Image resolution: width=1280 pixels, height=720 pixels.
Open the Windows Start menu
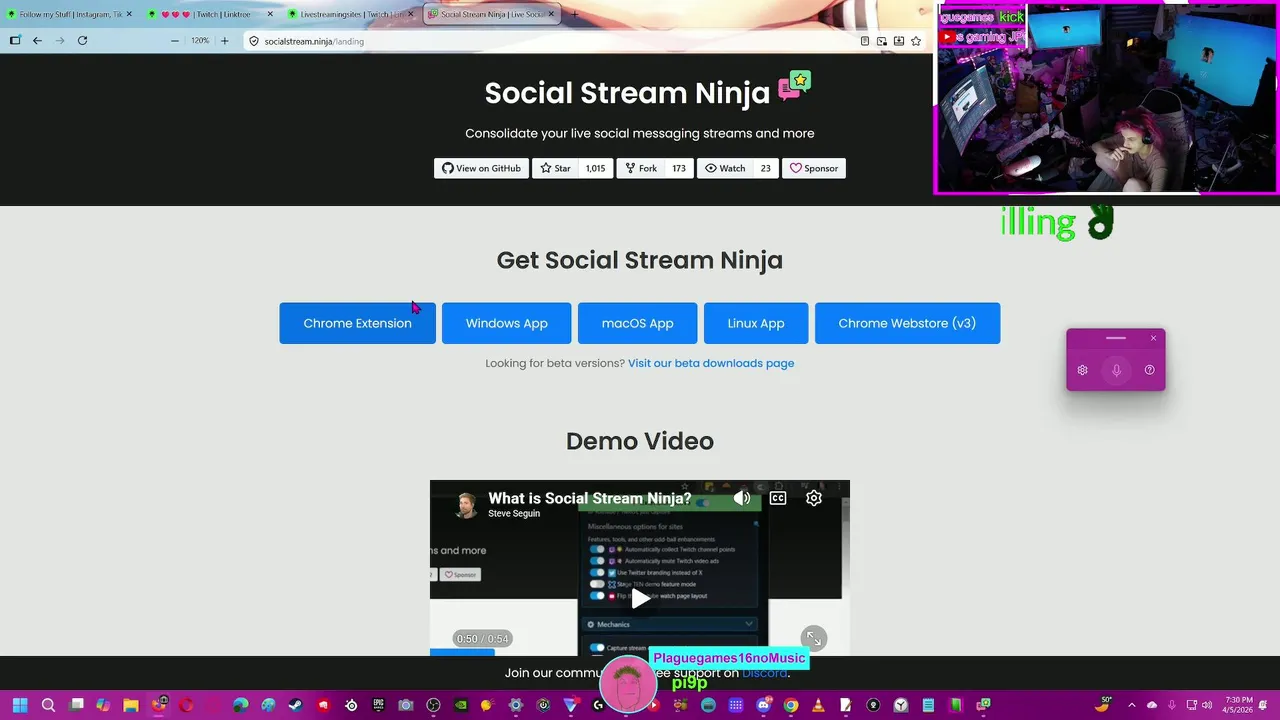click(20, 705)
